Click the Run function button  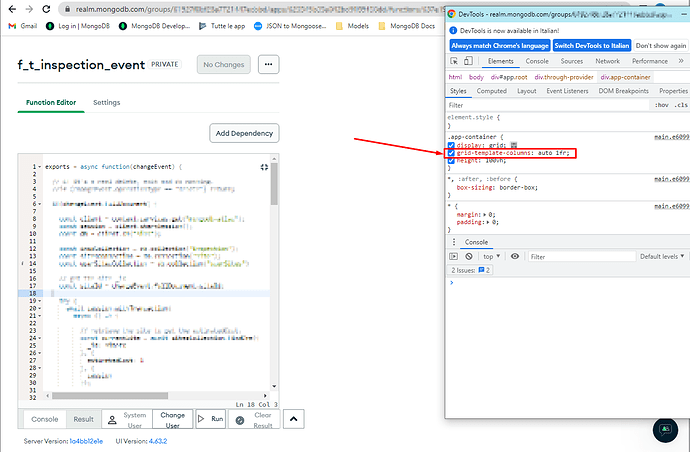pos(209,419)
